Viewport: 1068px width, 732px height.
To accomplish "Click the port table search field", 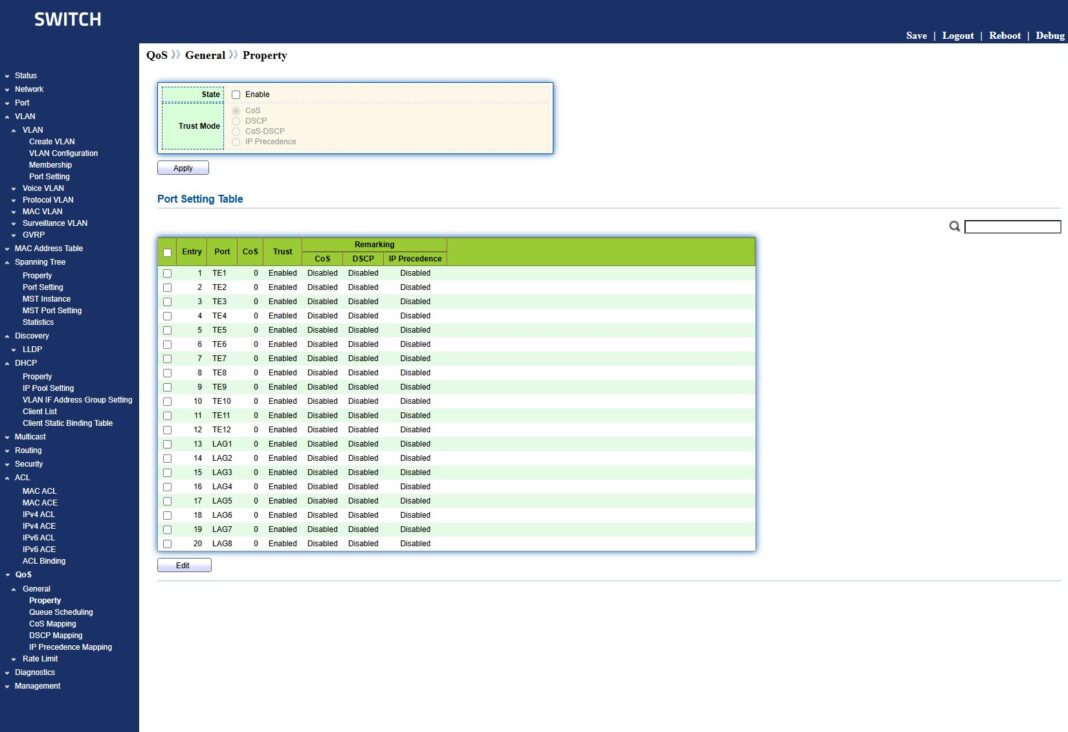I will coord(1012,227).
